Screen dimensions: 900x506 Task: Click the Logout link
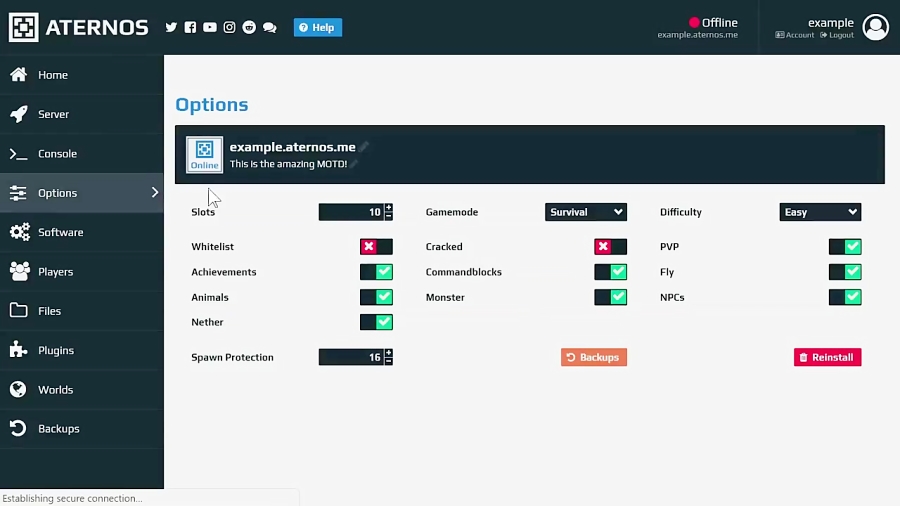837,35
